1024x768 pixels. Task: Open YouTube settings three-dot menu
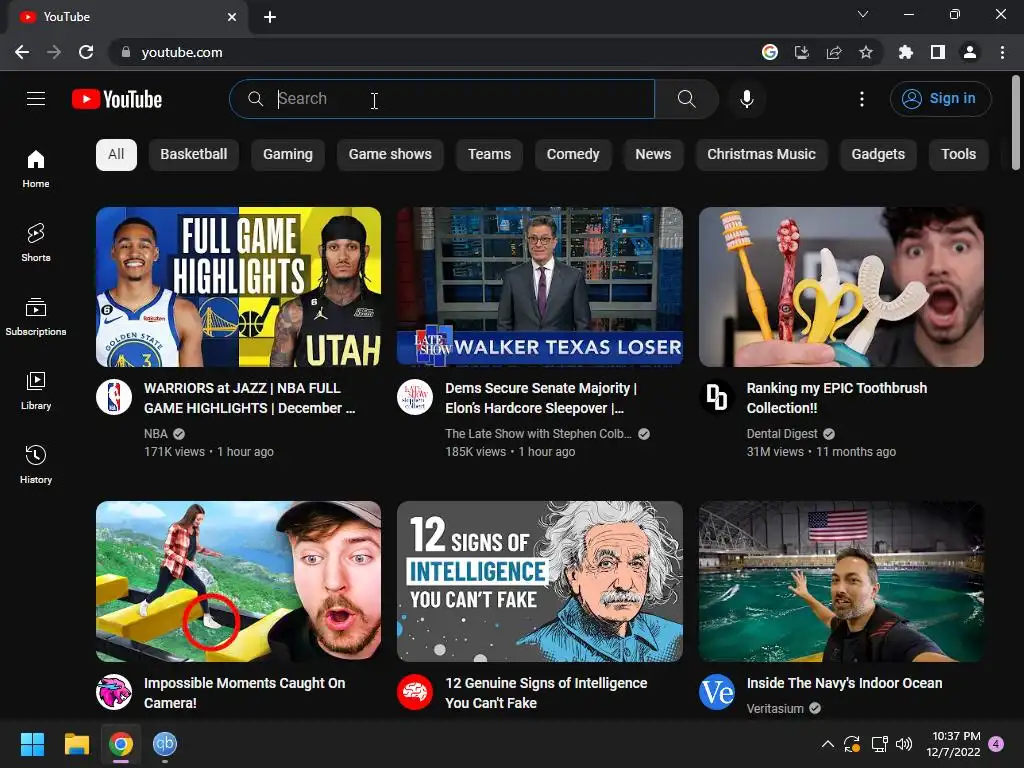(x=861, y=99)
